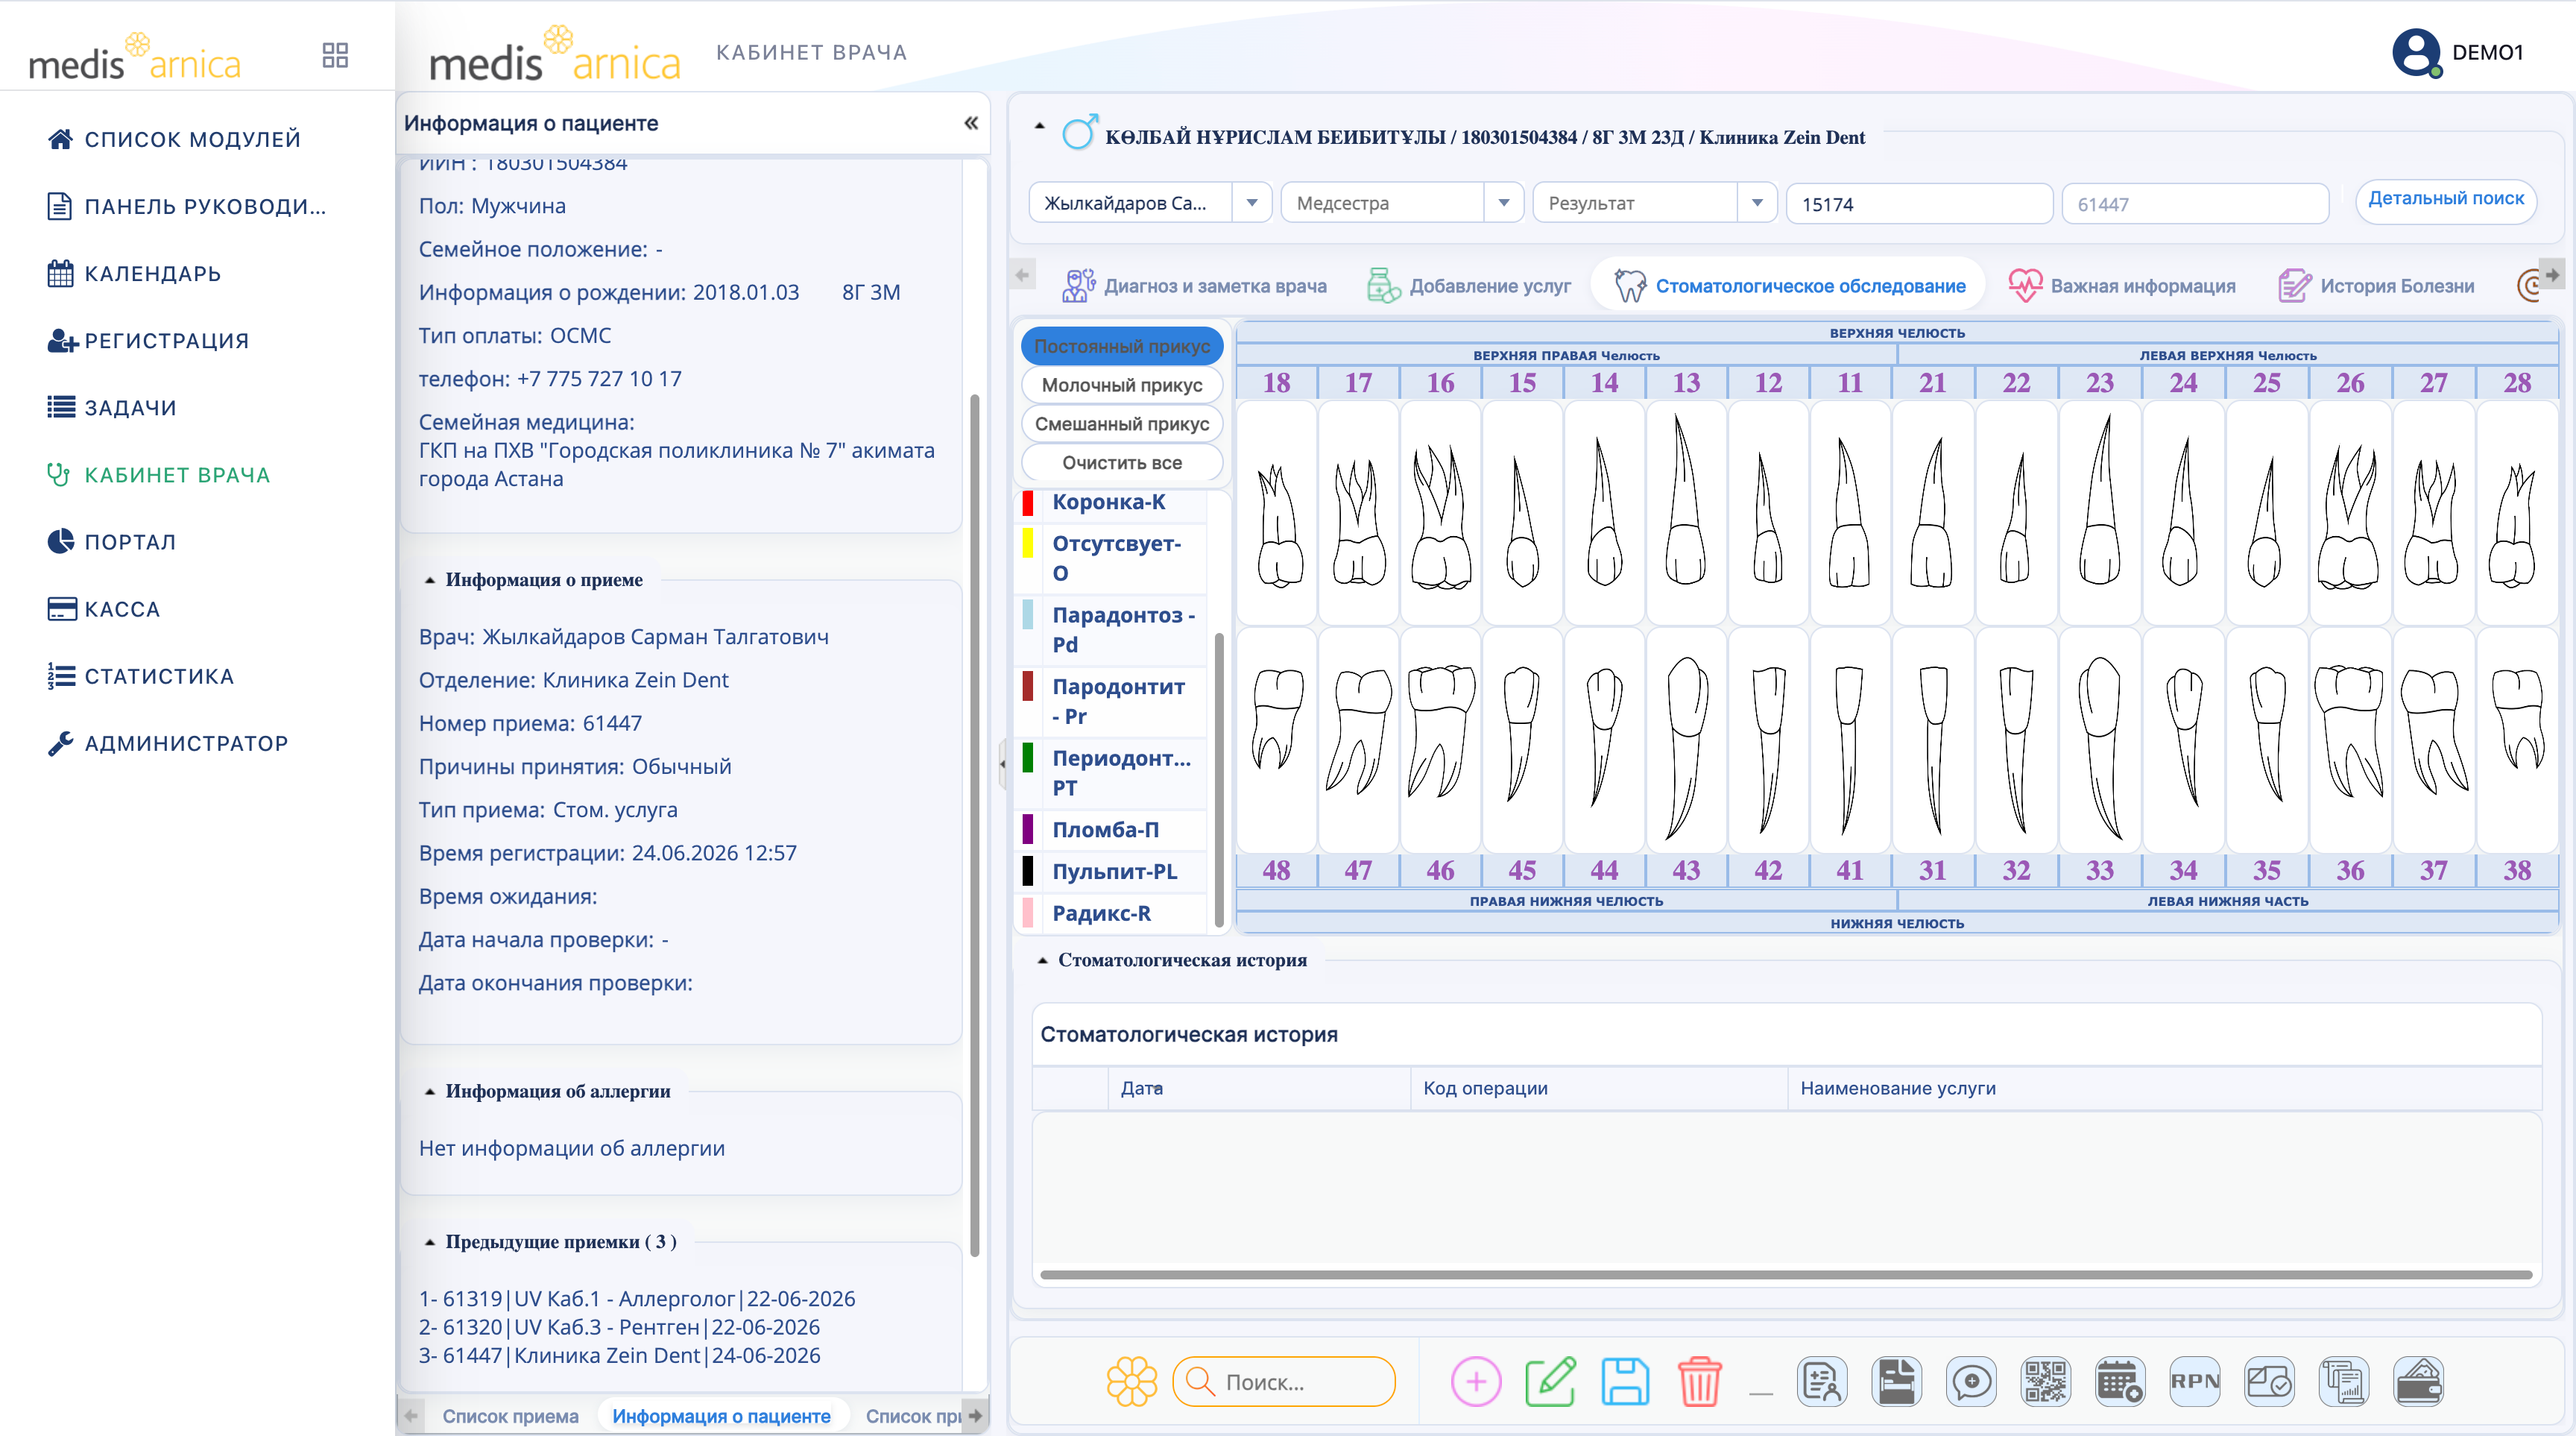Select Молочный прикус bite option
The height and width of the screenshot is (1436, 2576).
1121,385
